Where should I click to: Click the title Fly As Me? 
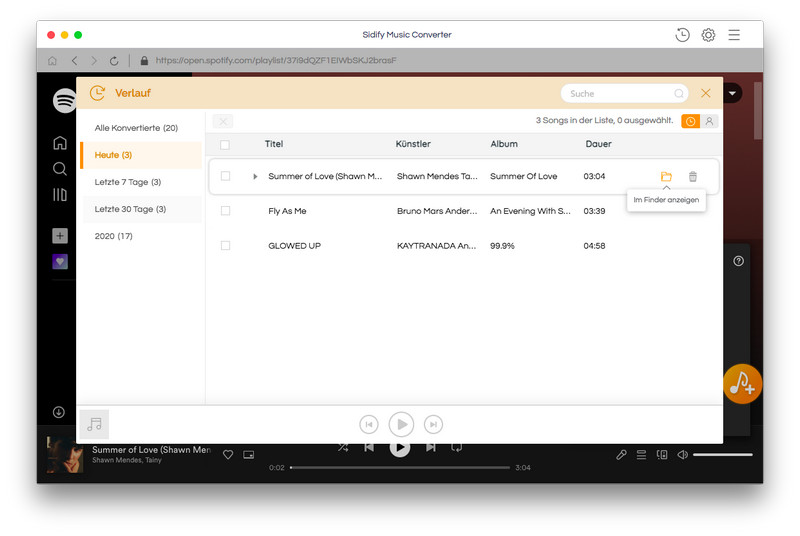[x=287, y=211]
